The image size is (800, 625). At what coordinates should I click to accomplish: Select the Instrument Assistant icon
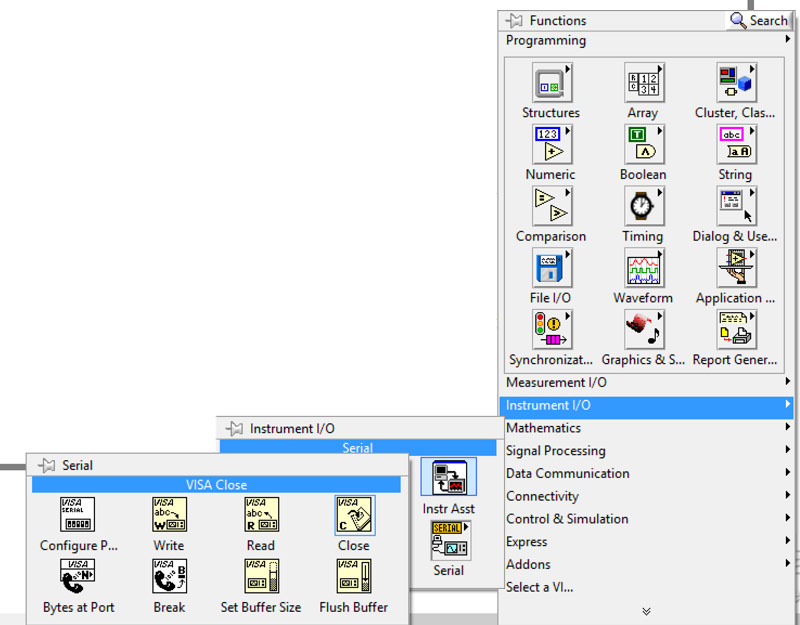coord(448,478)
